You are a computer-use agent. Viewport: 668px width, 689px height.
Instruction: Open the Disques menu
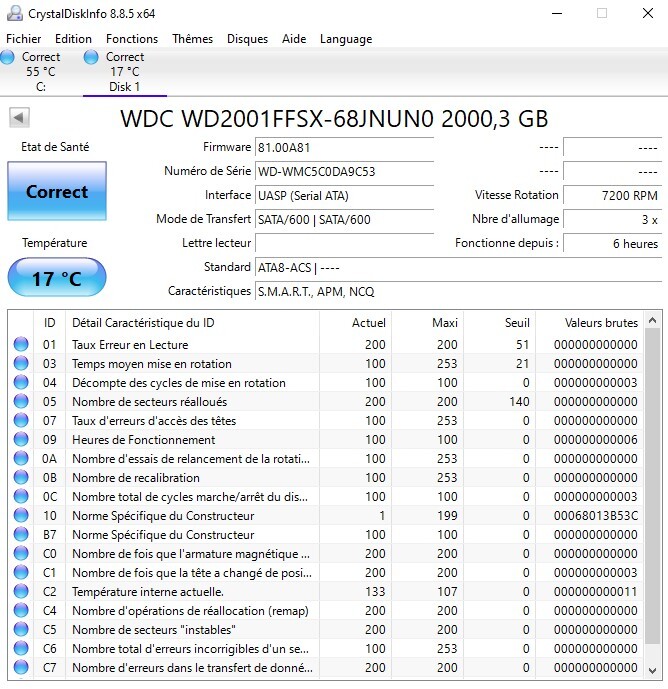tap(247, 39)
